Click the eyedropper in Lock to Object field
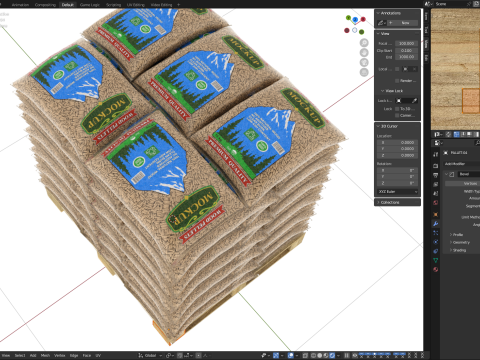480x360 pixels. tap(414, 101)
